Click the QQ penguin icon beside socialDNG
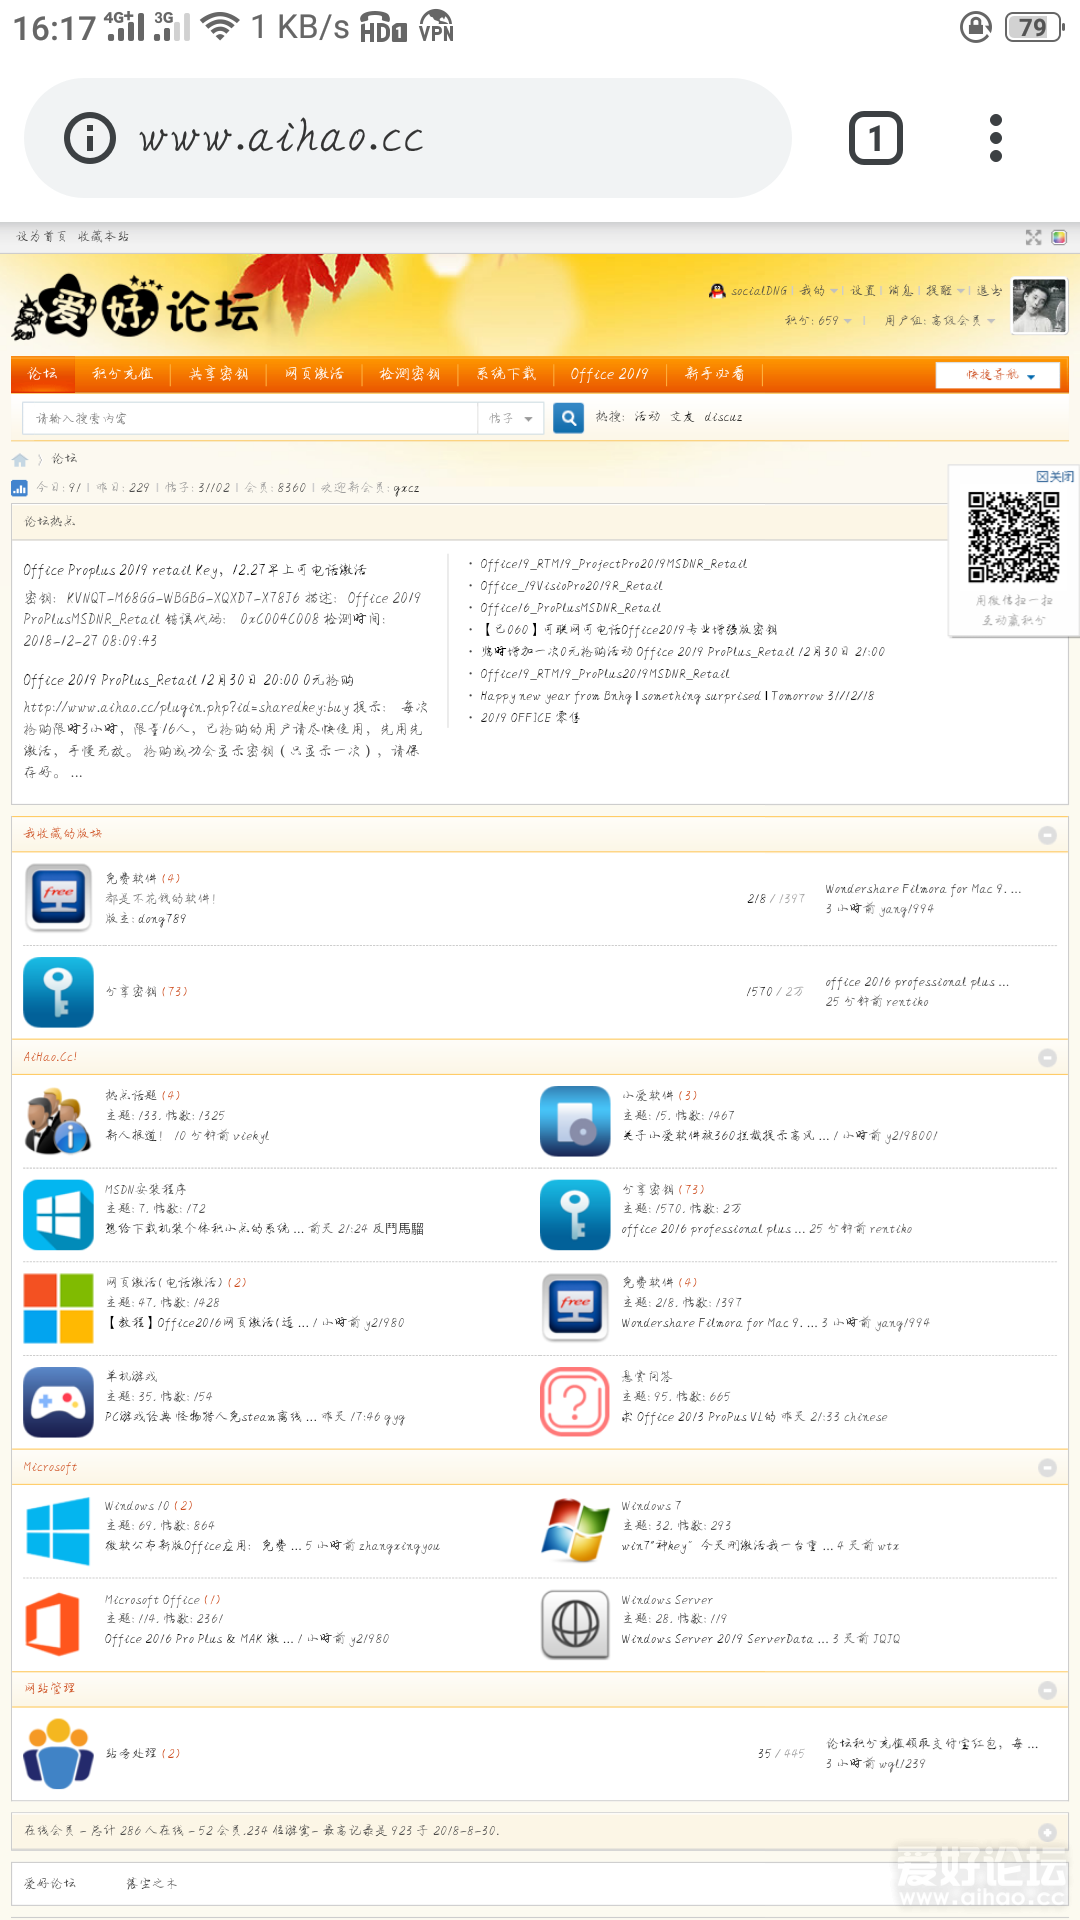 (717, 291)
